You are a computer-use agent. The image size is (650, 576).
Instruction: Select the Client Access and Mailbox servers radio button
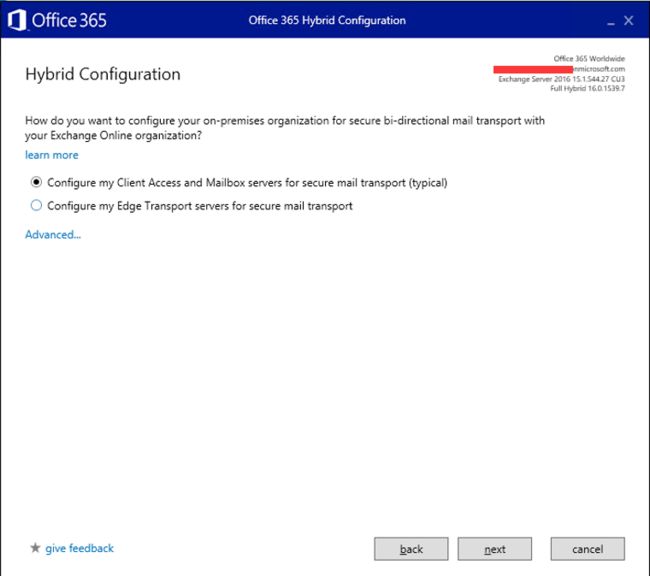37,183
